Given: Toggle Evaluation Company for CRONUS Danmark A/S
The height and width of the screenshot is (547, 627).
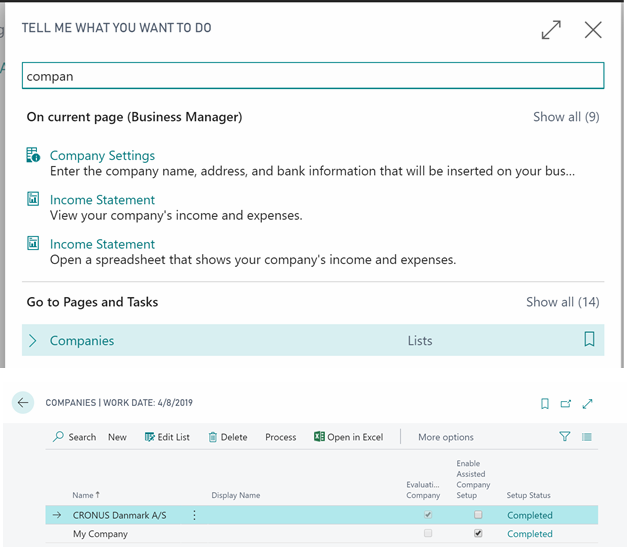Looking at the screenshot, I should tap(428, 515).
